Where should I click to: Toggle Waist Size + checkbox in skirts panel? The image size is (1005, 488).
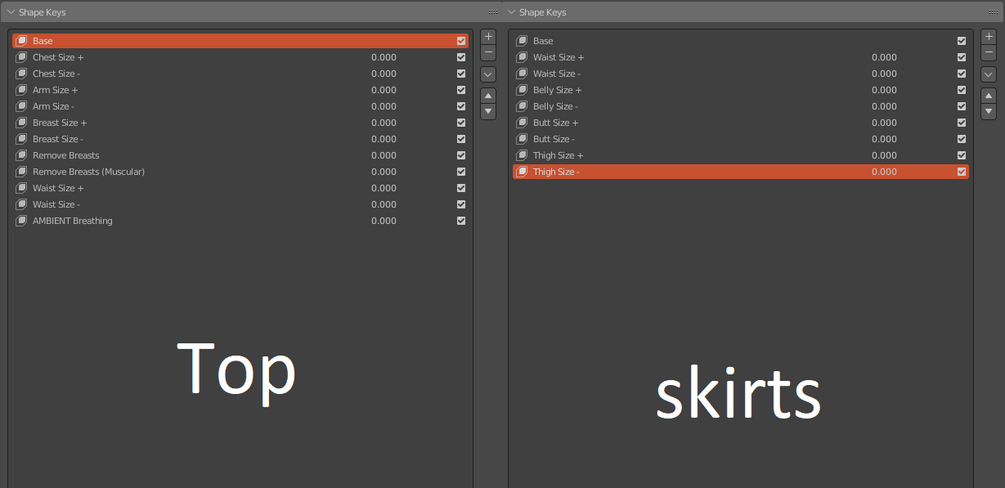(961, 57)
